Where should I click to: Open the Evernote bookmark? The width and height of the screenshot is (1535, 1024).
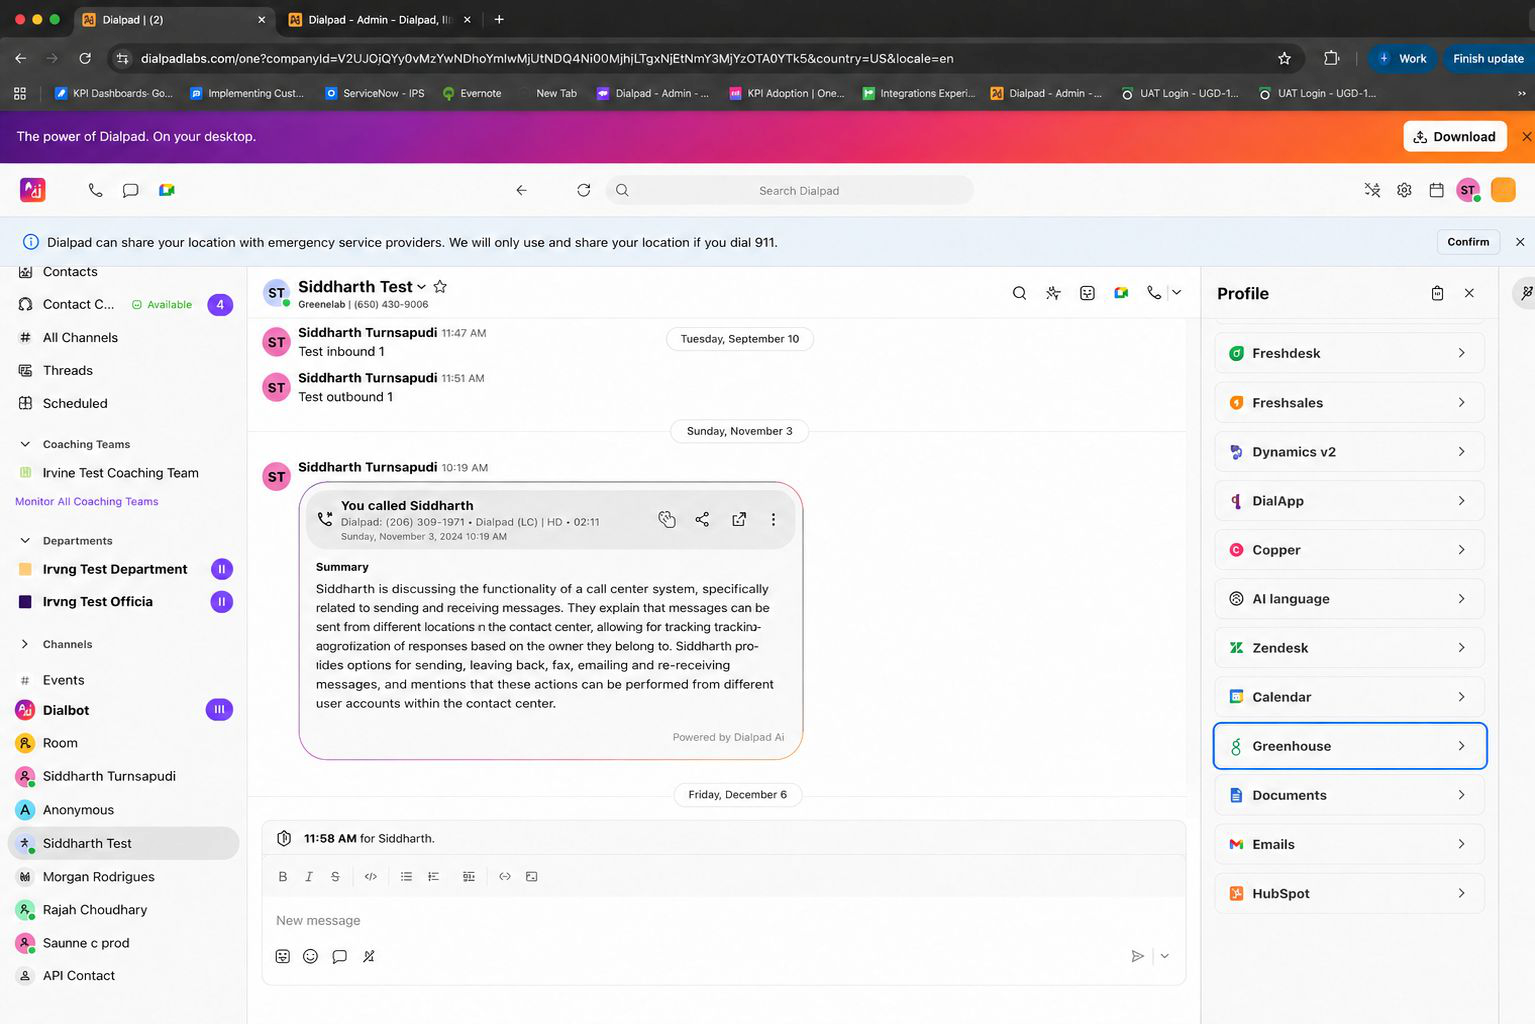[x=471, y=93]
